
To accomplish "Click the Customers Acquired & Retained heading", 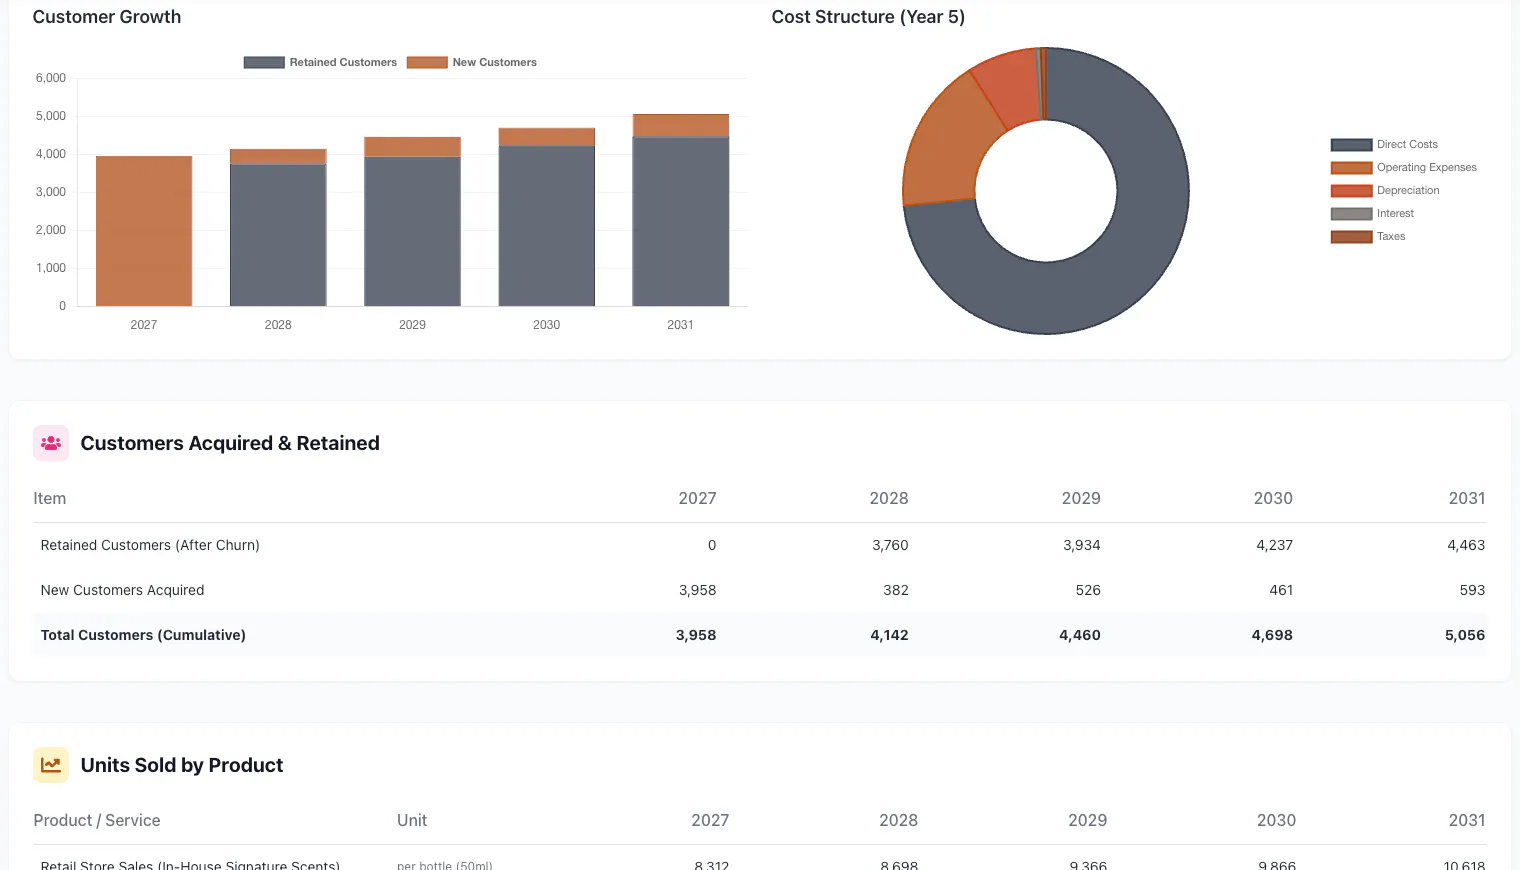I will click(x=230, y=443).
